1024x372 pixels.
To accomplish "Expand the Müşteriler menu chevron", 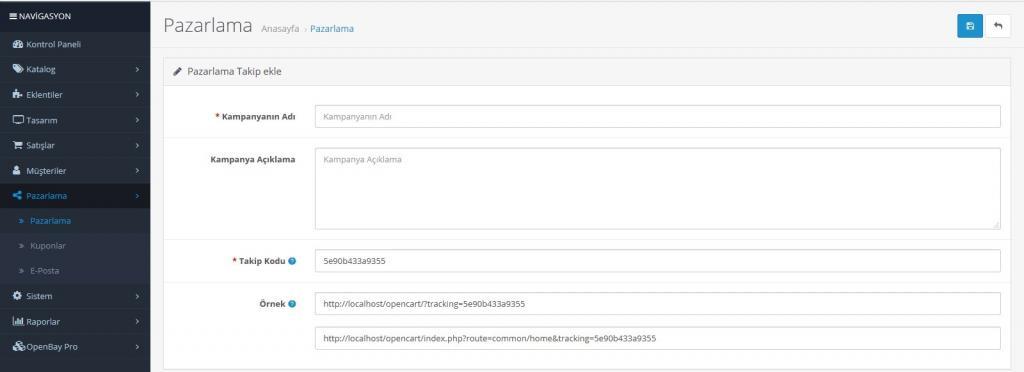I will tap(137, 170).
